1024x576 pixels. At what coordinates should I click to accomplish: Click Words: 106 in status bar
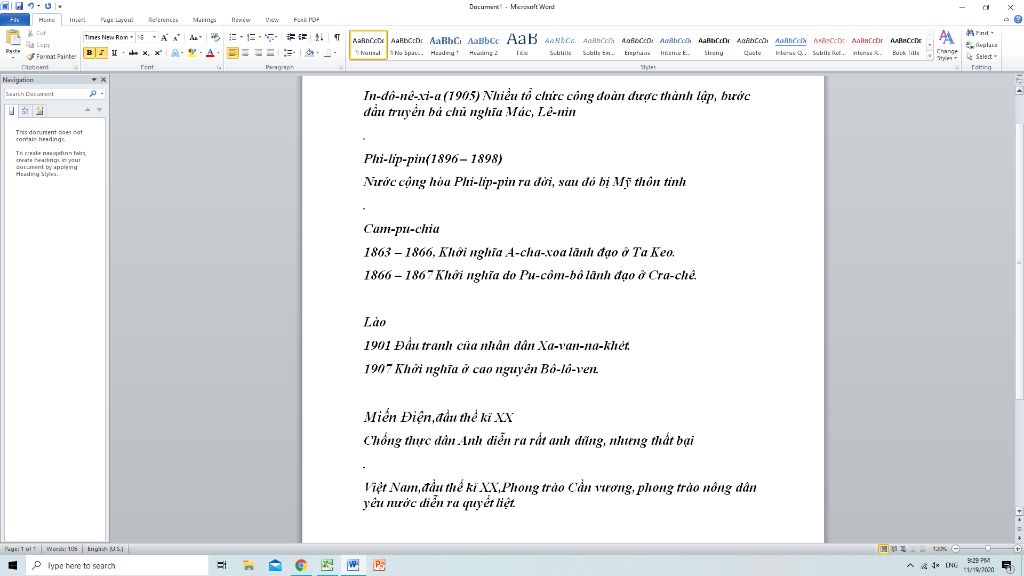61,549
